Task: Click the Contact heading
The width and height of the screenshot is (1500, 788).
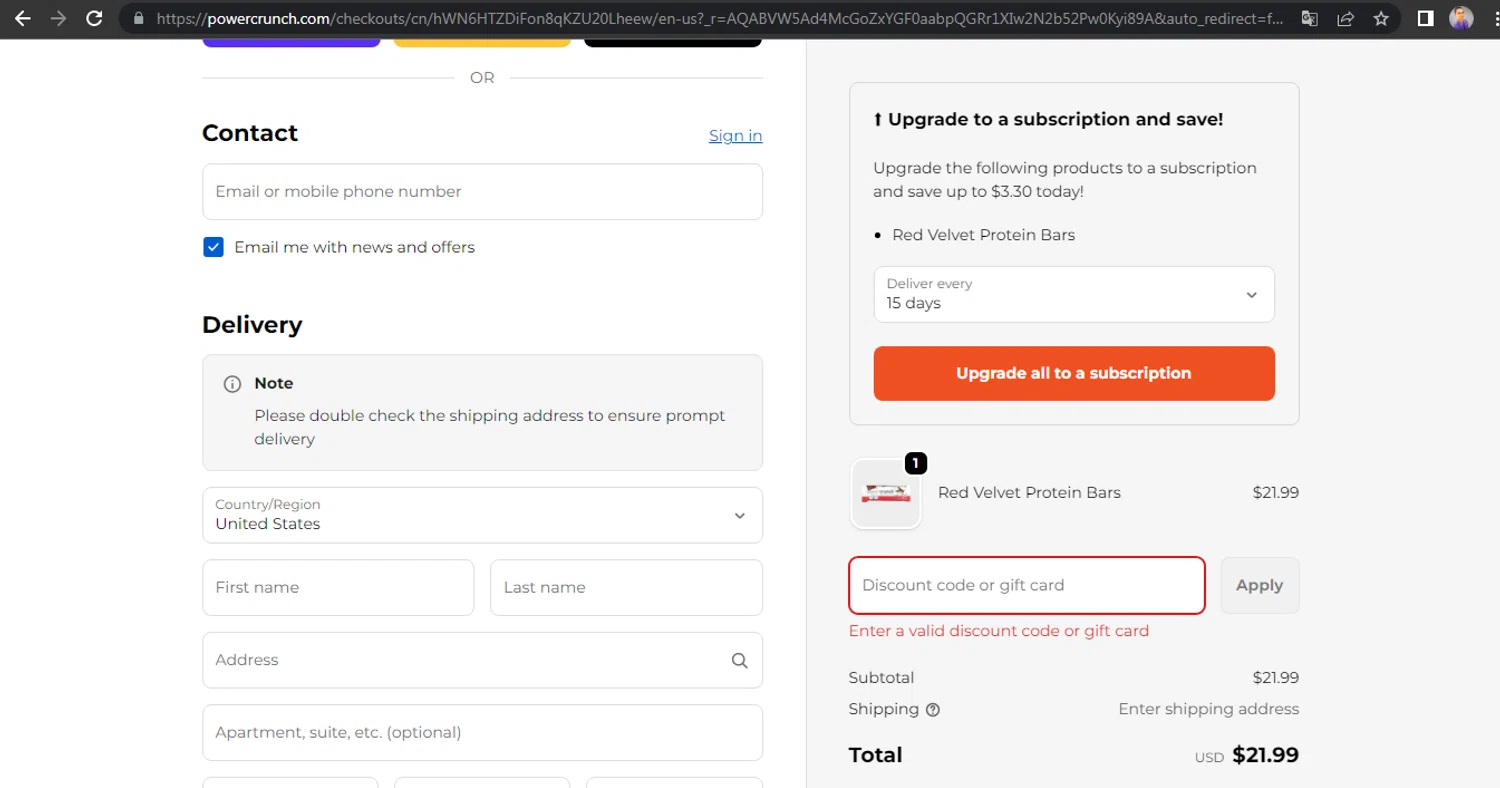Action: click(250, 133)
